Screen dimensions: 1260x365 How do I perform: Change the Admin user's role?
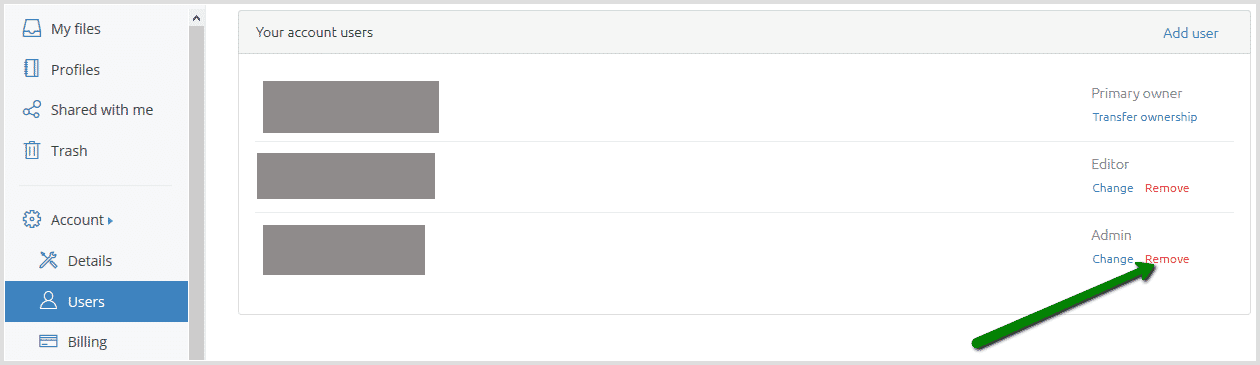(1112, 259)
